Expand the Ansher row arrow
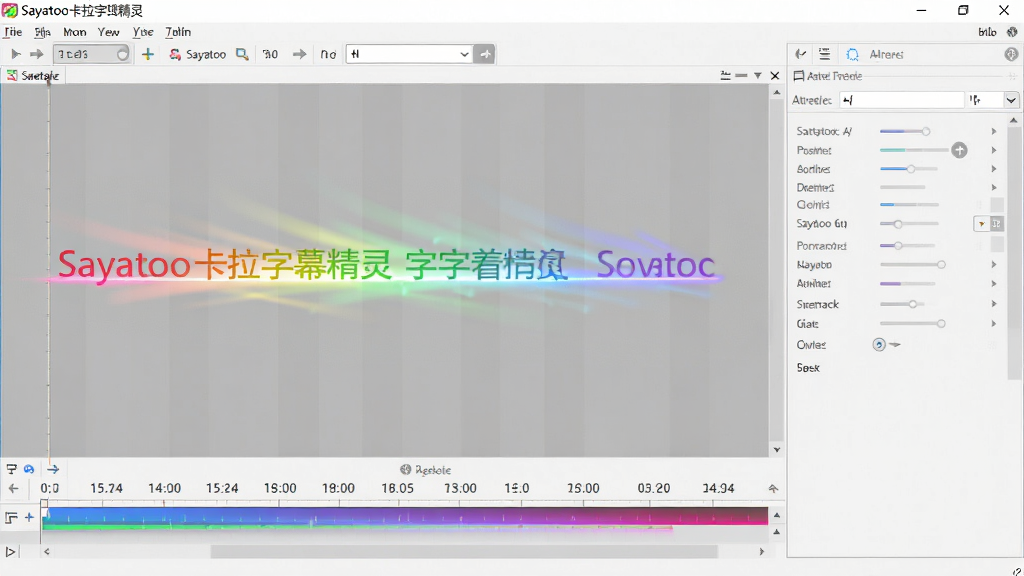 point(994,283)
